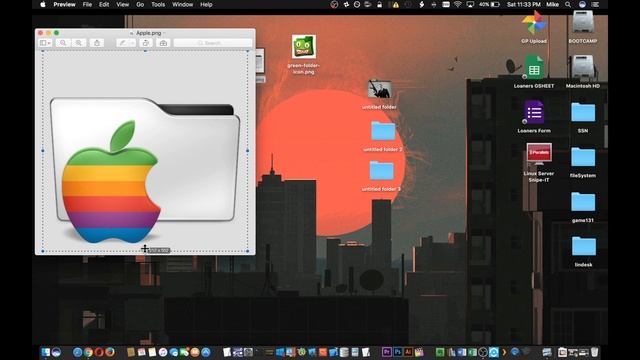The image size is (640, 360).
Task: Open the Help menu
Action: click(206, 4)
